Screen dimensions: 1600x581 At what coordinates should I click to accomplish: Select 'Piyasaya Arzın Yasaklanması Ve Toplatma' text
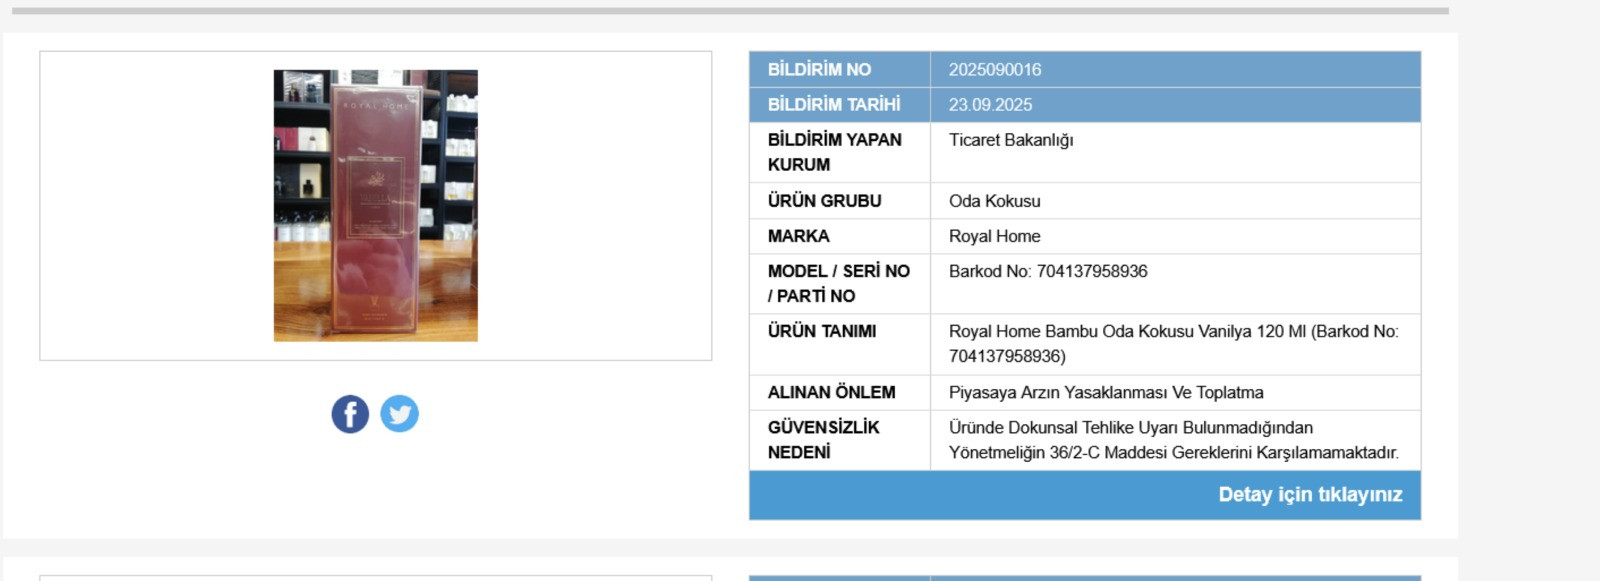click(1106, 393)
